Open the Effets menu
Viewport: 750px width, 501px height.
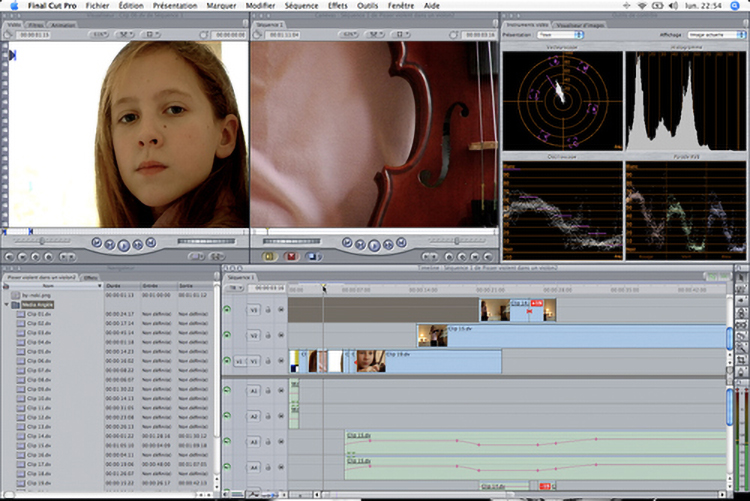point(338,6)
